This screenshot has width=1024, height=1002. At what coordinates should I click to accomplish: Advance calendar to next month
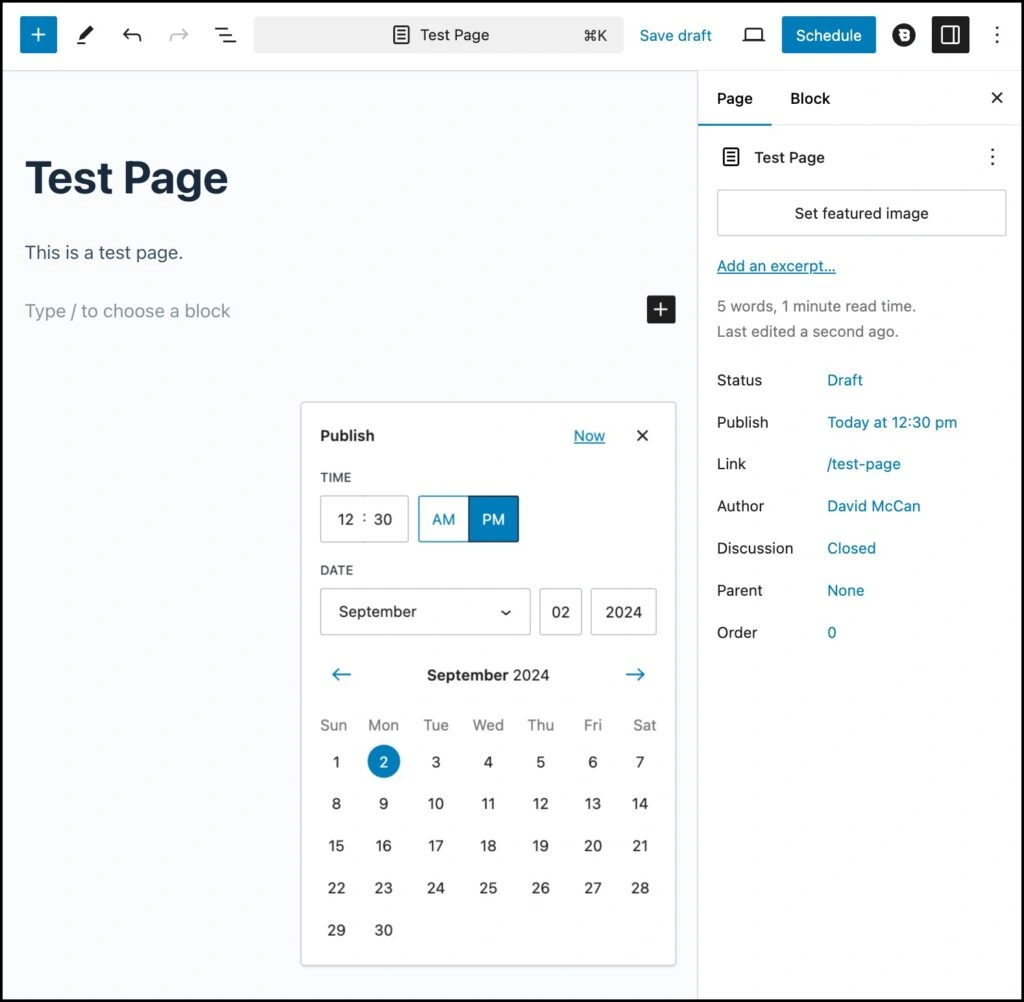click(635, 674)
